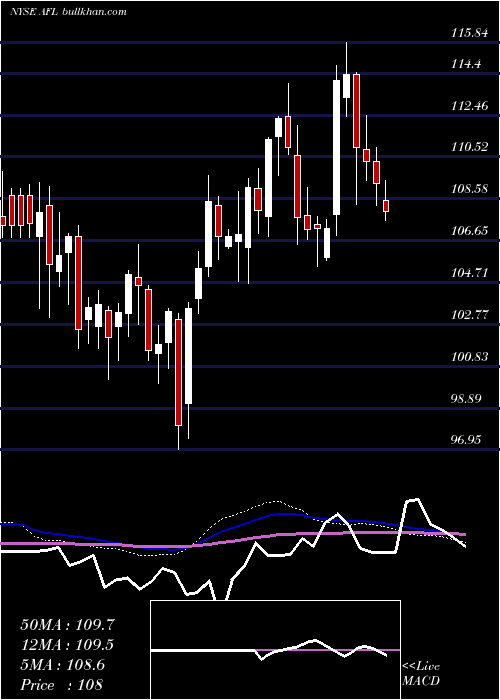Select the 102.77 price level label
This screenshot has height=700, width=500.
coord(470,315)
